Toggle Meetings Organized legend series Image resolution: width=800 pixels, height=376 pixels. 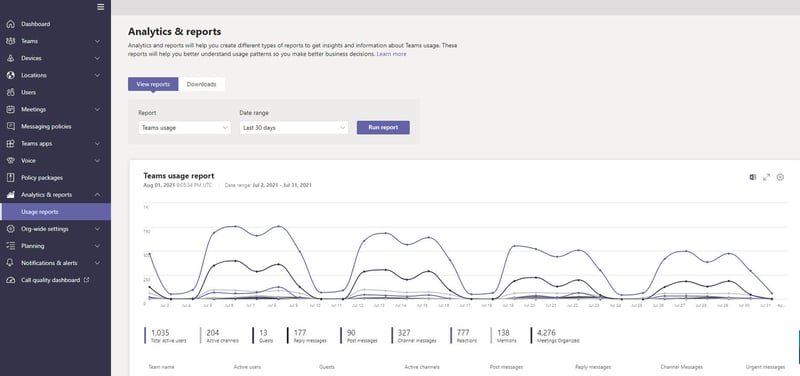point(555,336)
